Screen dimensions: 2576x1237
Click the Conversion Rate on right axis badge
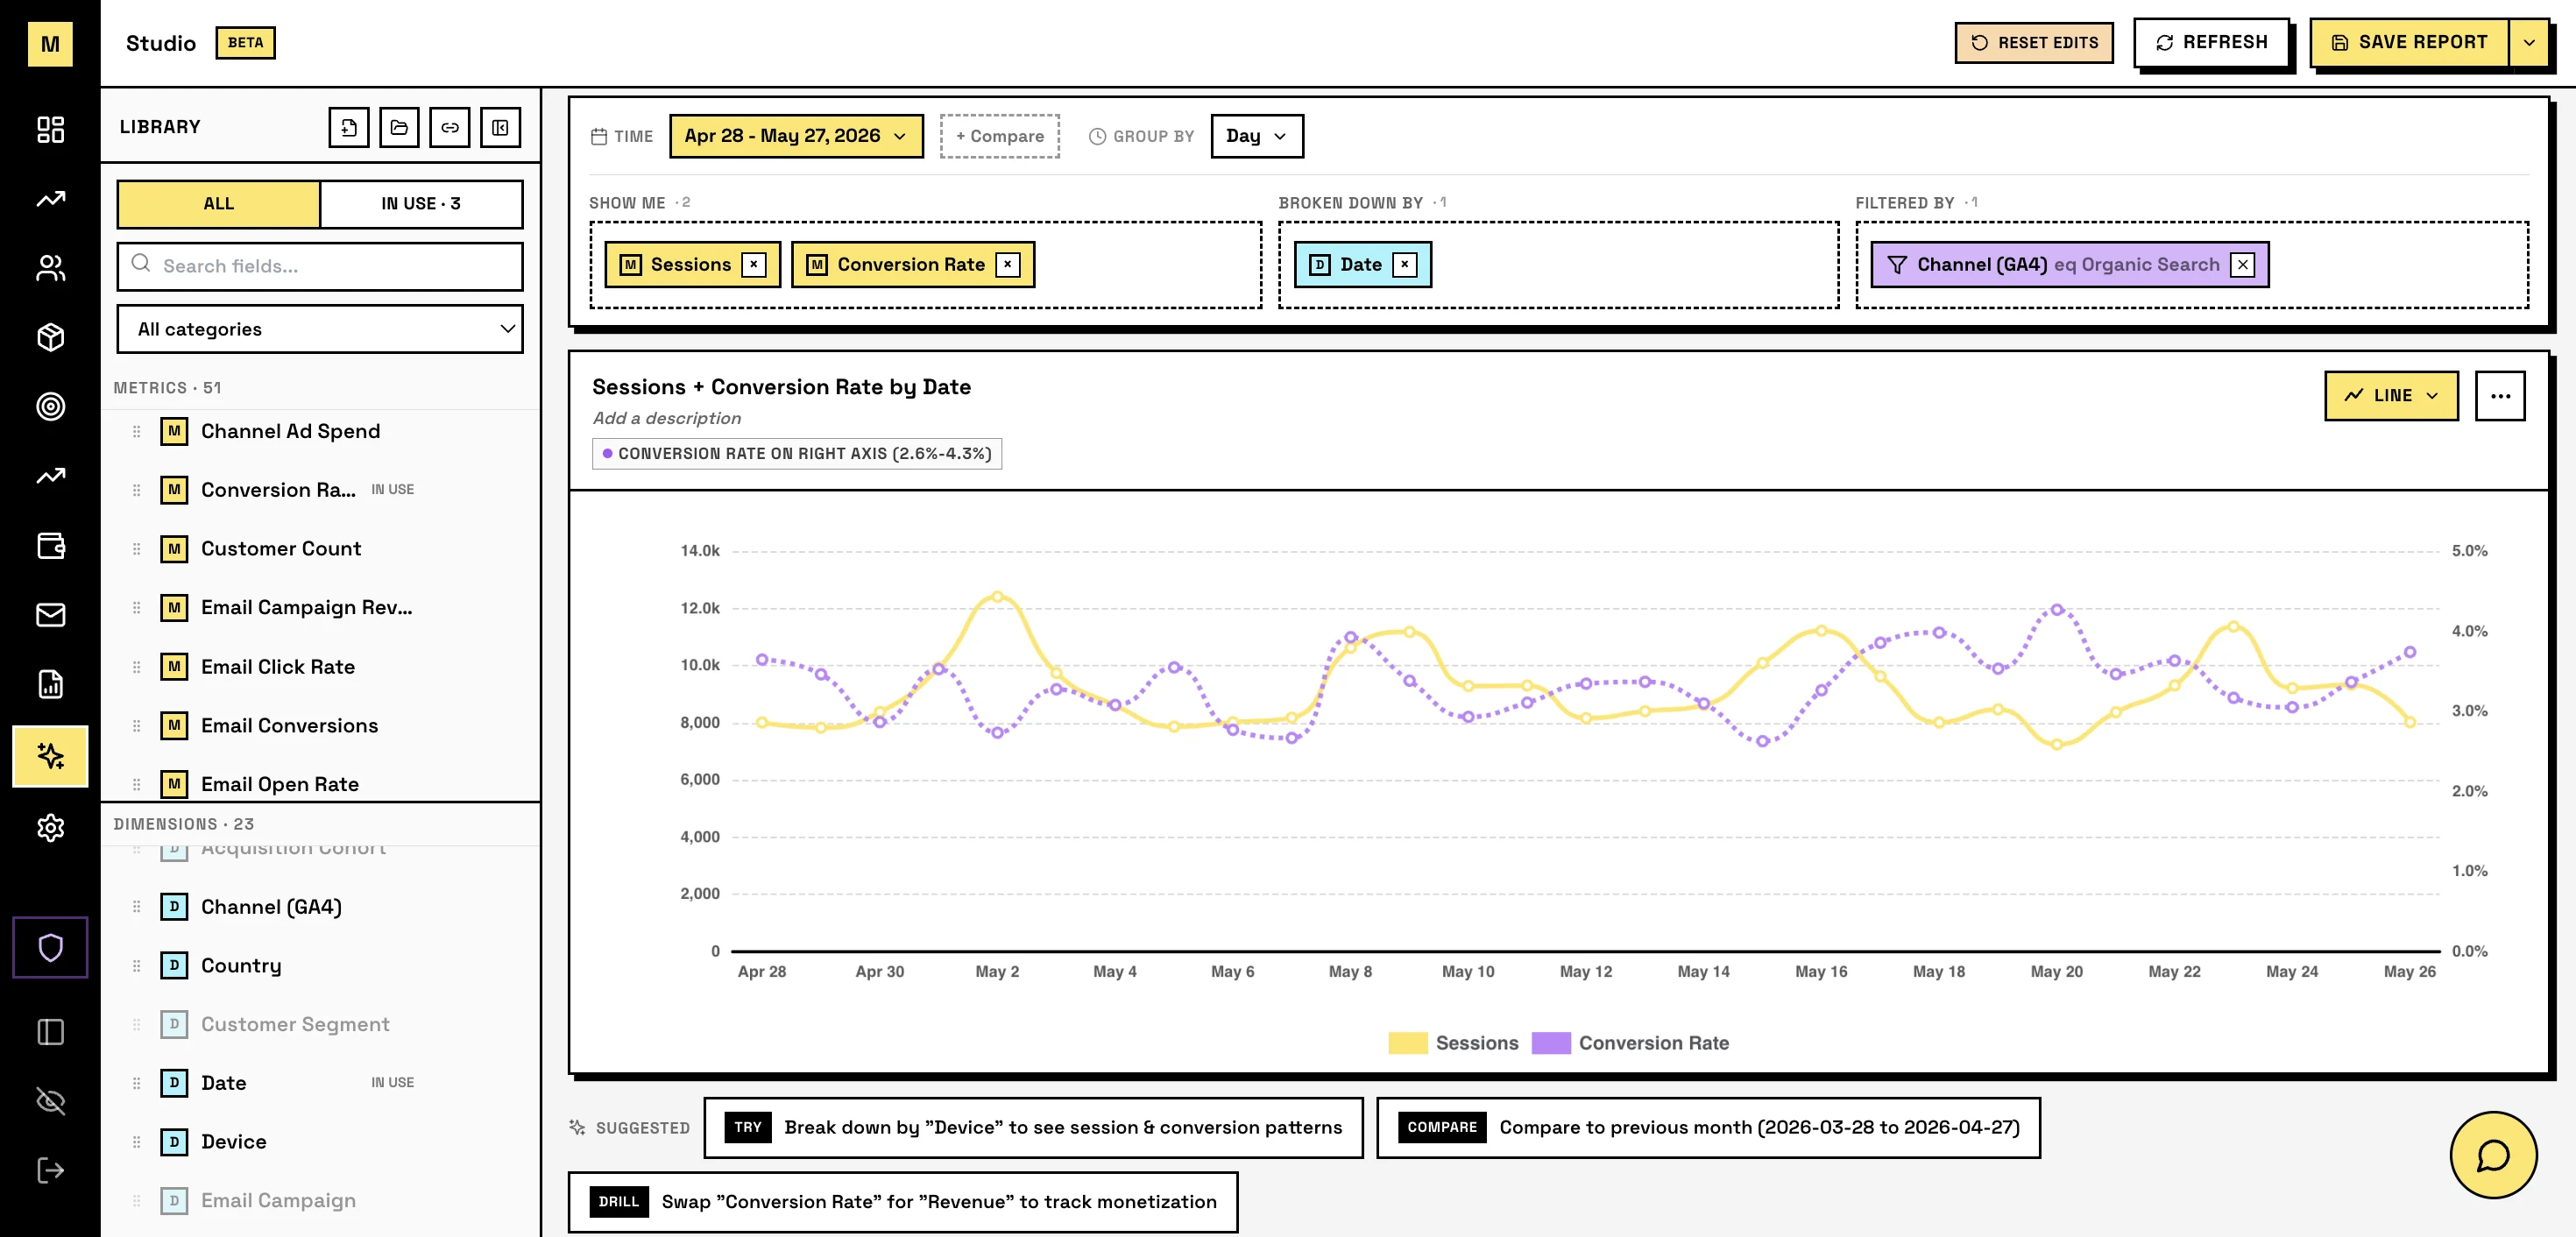pos(797,454)
